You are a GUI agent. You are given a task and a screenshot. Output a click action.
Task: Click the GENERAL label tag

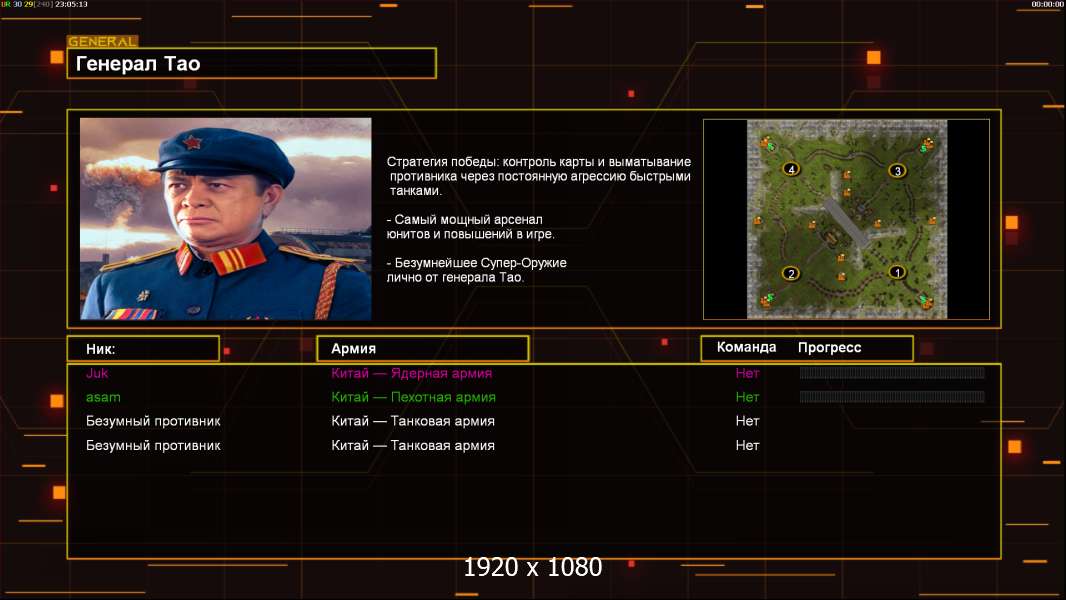(x=103, y=41)
